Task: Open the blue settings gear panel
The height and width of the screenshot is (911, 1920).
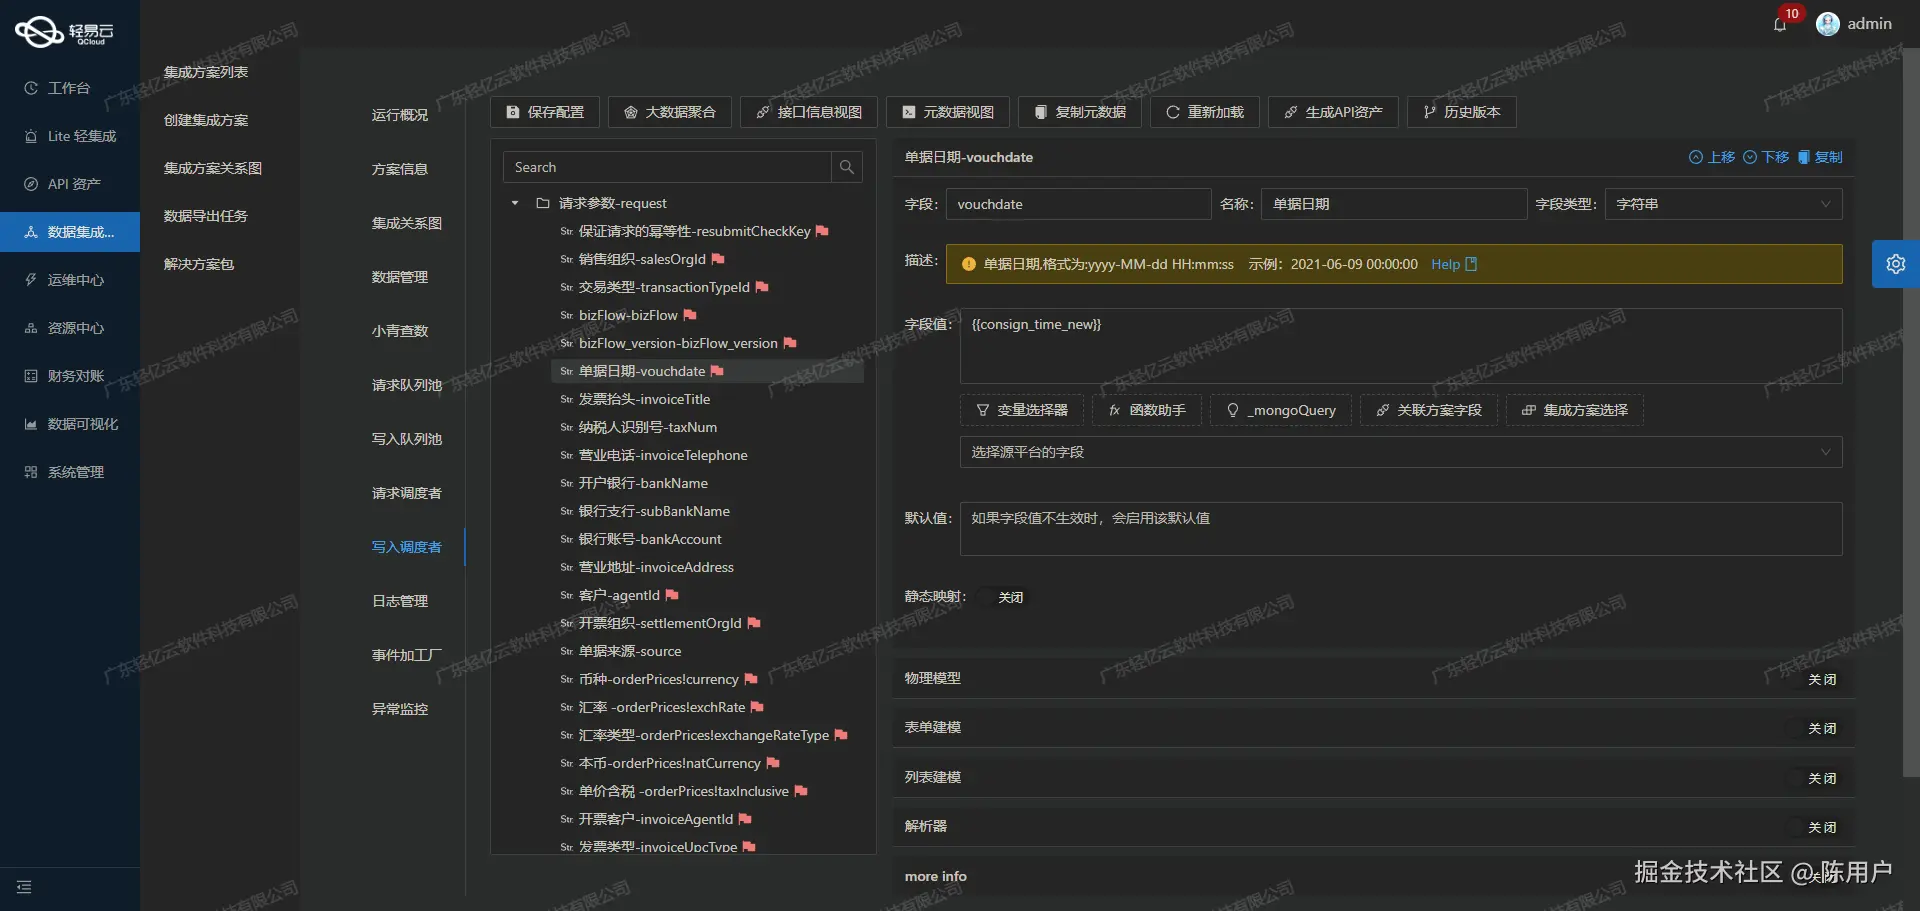Action: (1896, 264)
